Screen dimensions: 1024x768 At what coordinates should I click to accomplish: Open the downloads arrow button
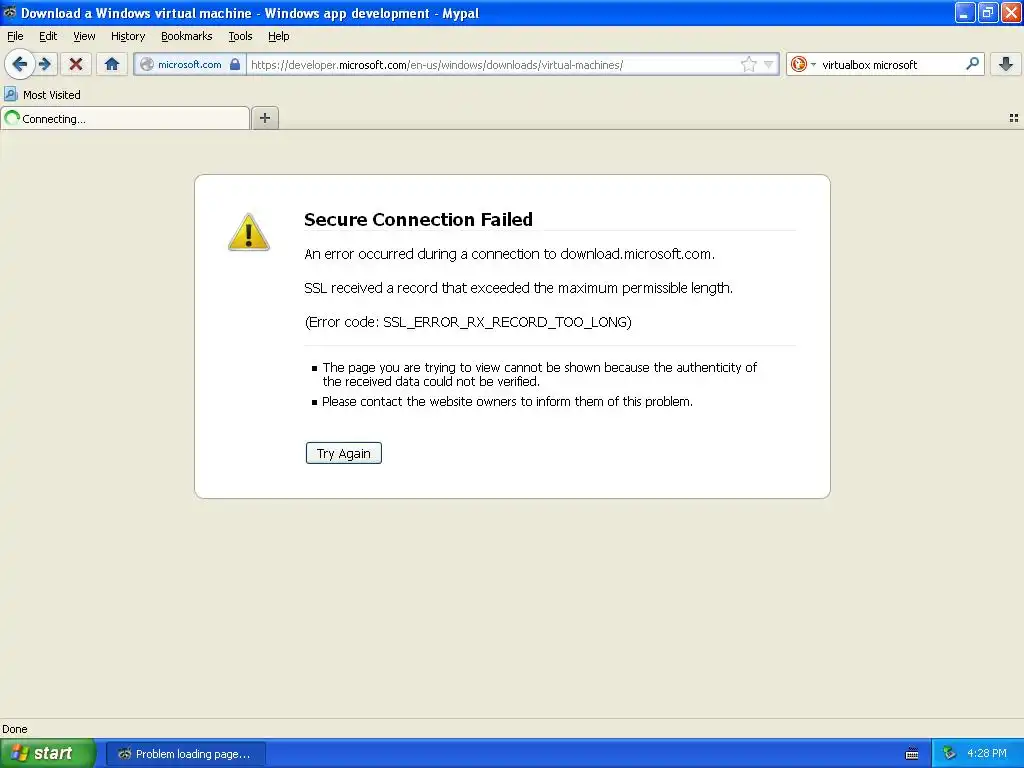[x=1005, y=64]
